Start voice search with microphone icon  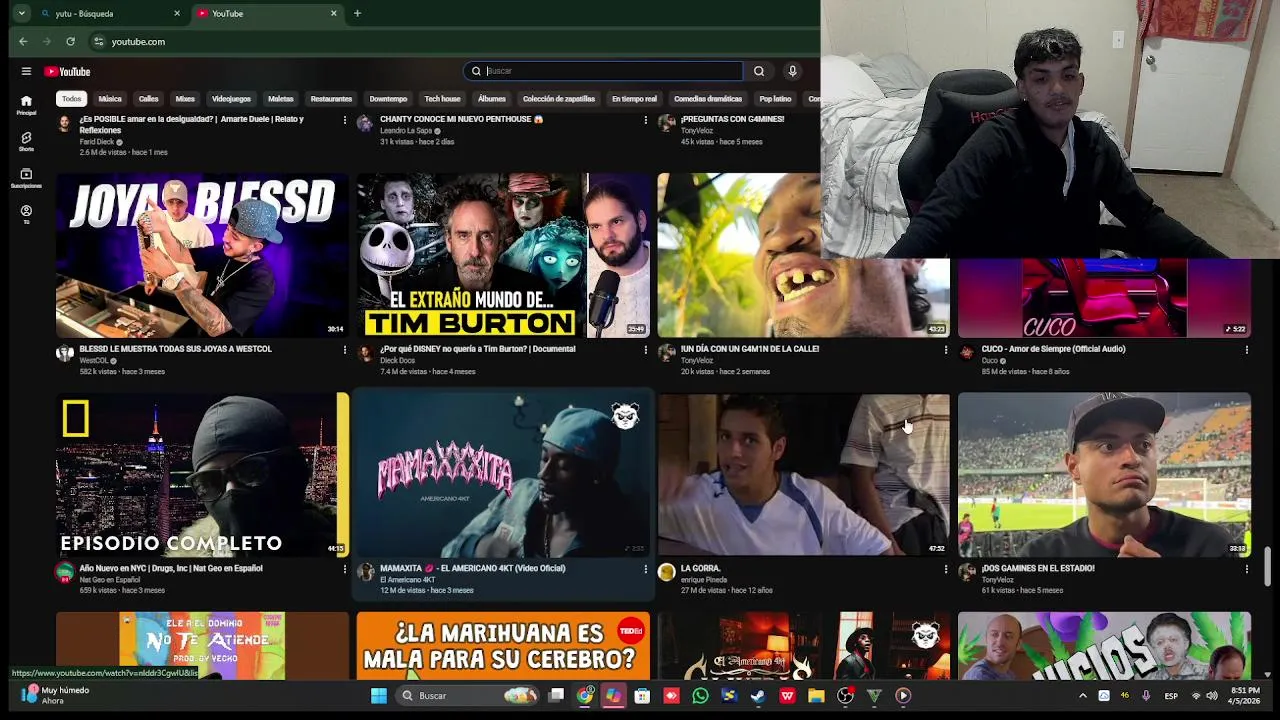point(792,71)
